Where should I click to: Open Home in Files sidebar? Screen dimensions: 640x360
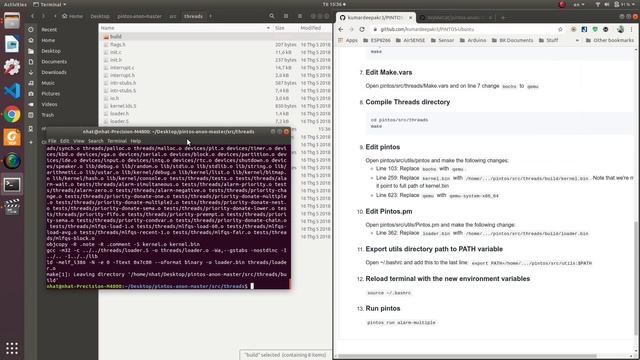click(48, 40)
